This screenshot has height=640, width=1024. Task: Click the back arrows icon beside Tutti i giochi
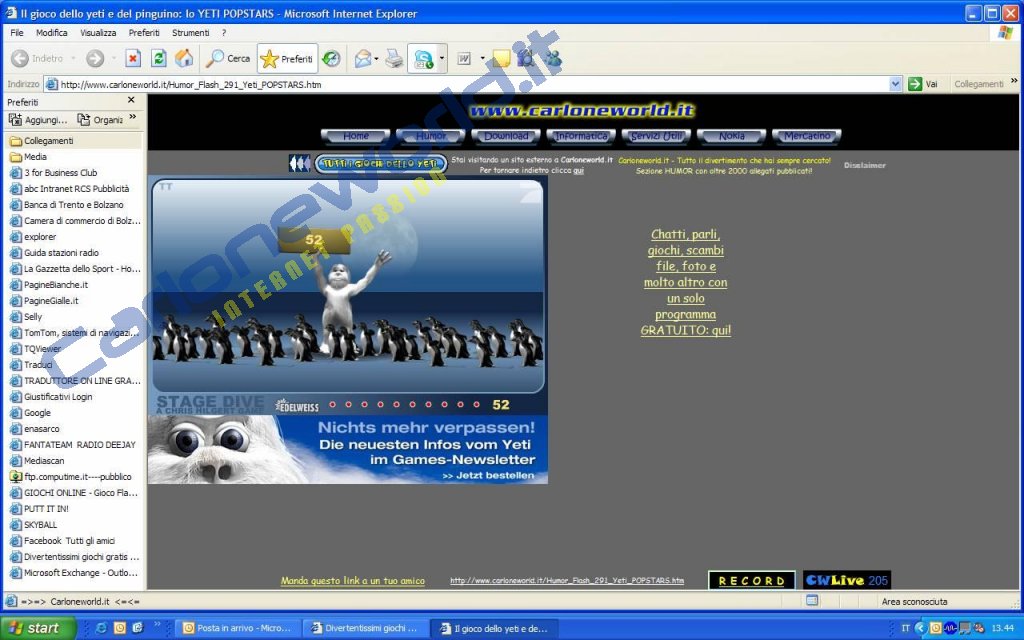[299, 163]
